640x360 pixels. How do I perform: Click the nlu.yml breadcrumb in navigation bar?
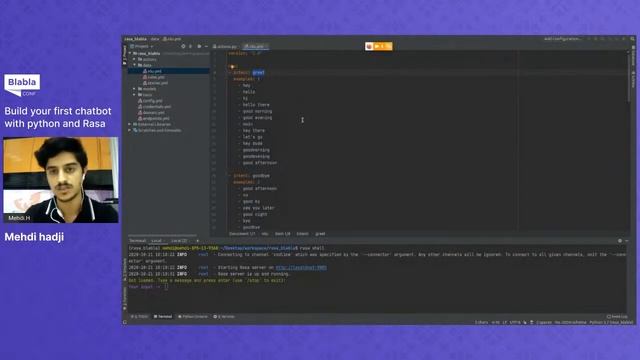coord(172,39)
